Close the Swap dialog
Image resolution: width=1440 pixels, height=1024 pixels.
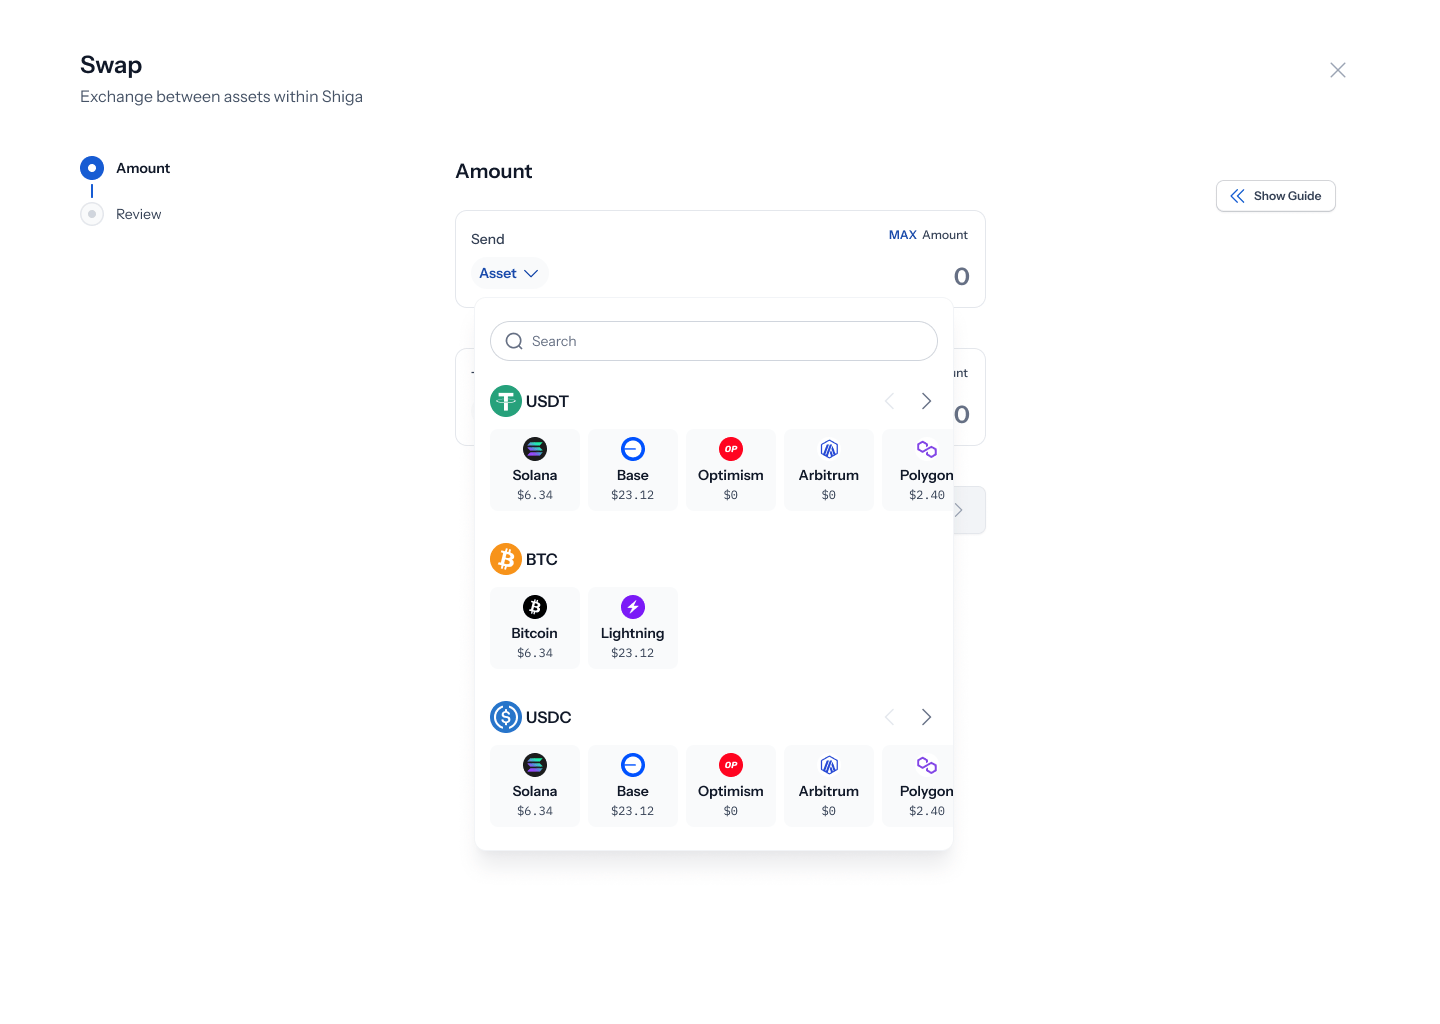tap(1338, 70)
